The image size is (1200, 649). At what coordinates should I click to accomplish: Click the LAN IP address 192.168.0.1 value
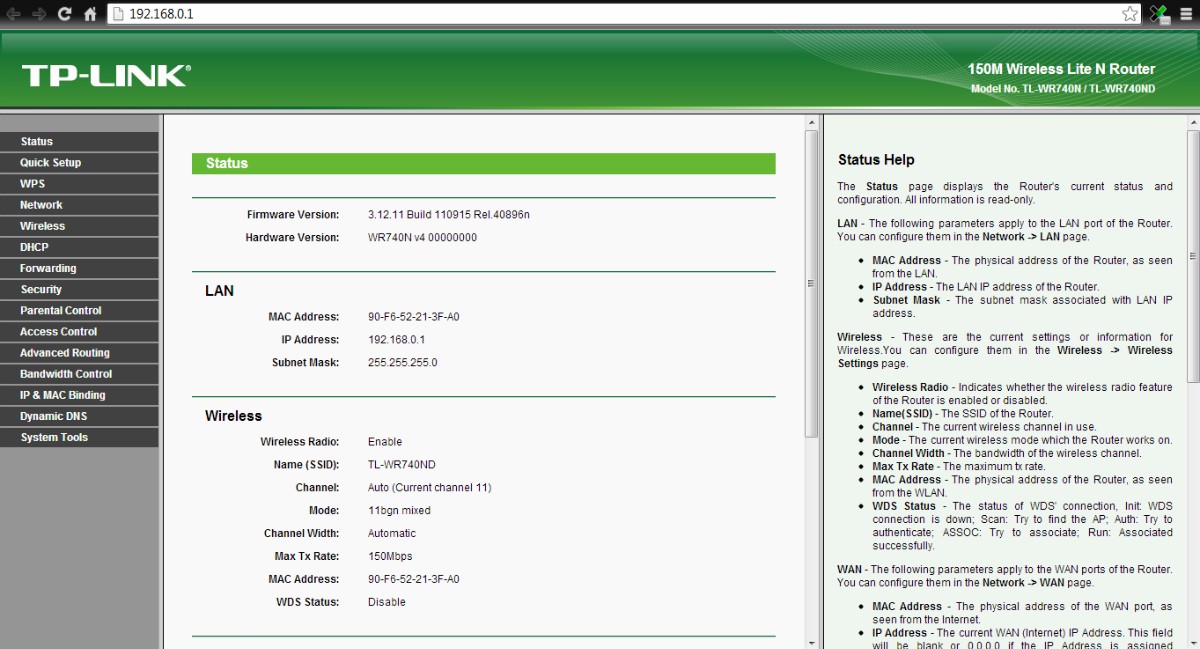(396, 340)
